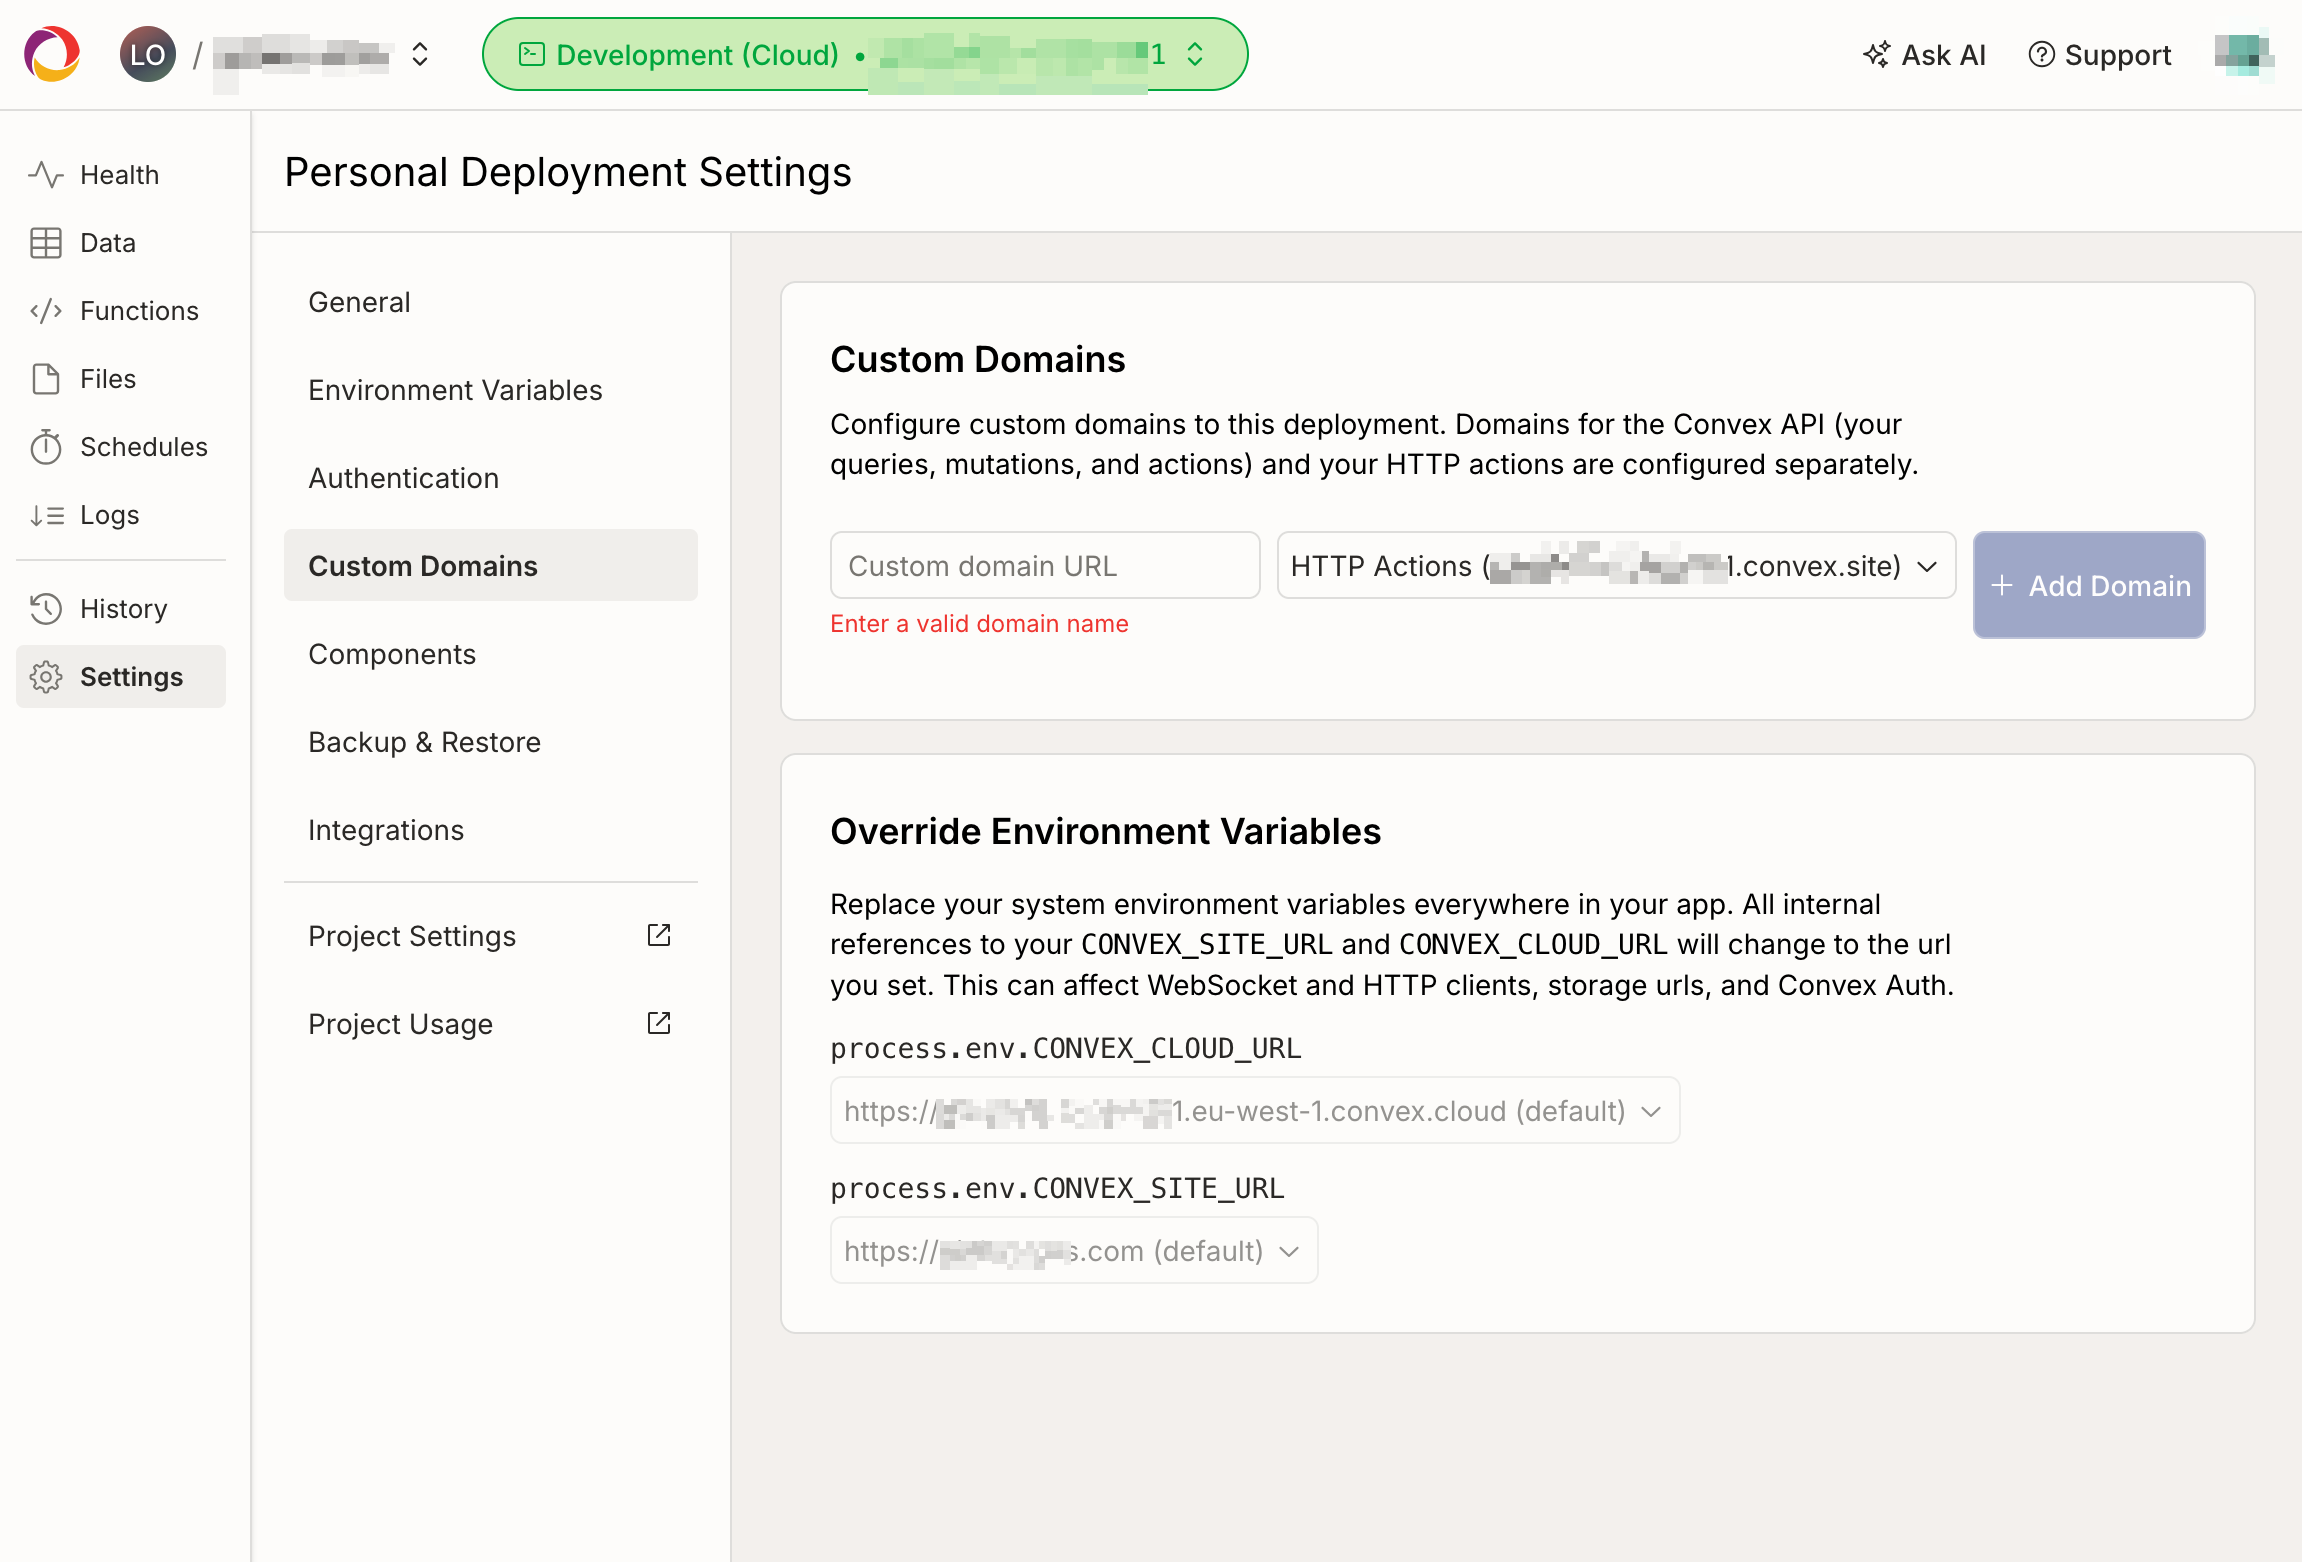Click the Ask AI sparkle button
The height and width of the screenshot is (1562, 2302).
click(1924, 55)
